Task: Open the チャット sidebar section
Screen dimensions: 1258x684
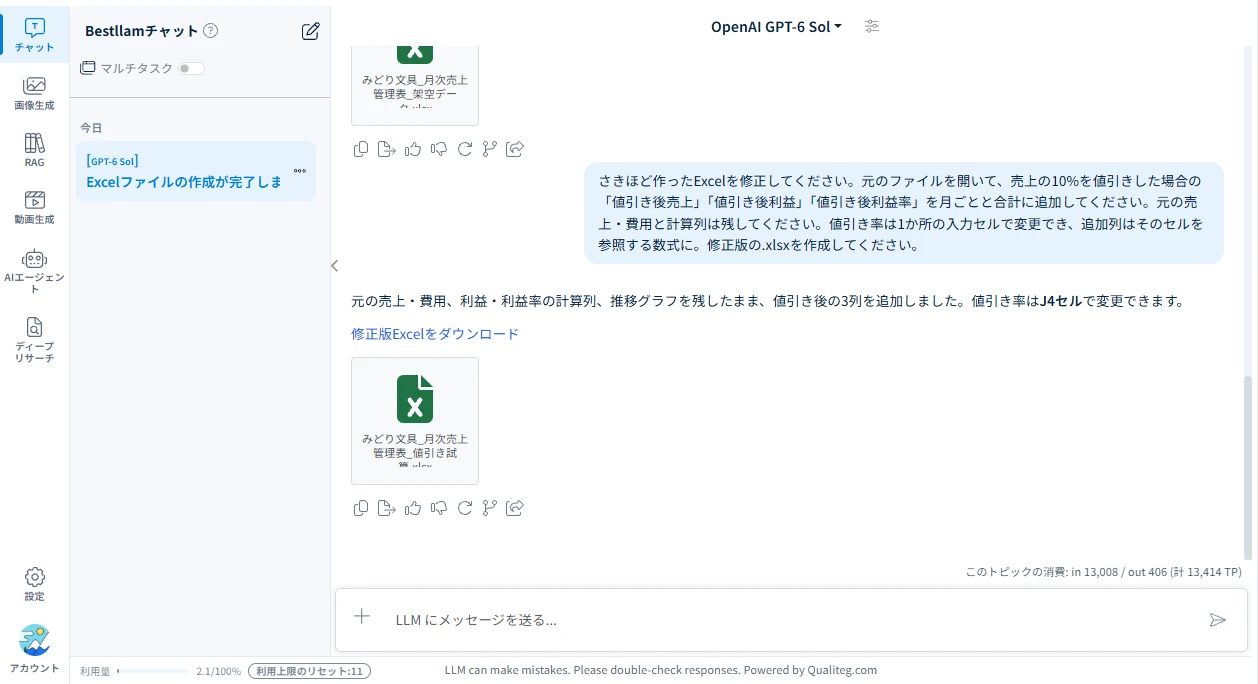Action: coord(34,35)
